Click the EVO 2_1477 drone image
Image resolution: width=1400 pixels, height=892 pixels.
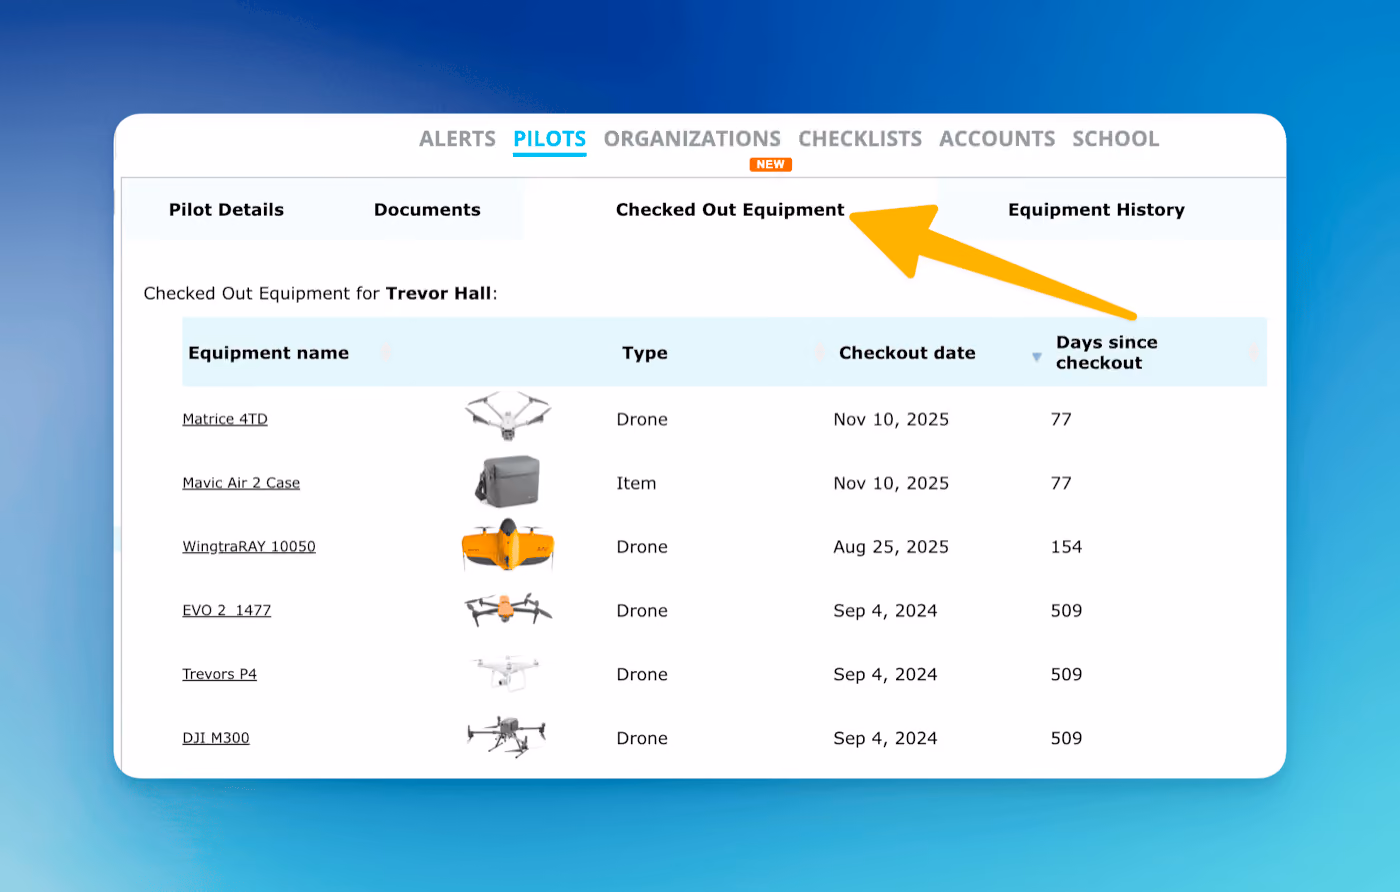pos(508,609)
